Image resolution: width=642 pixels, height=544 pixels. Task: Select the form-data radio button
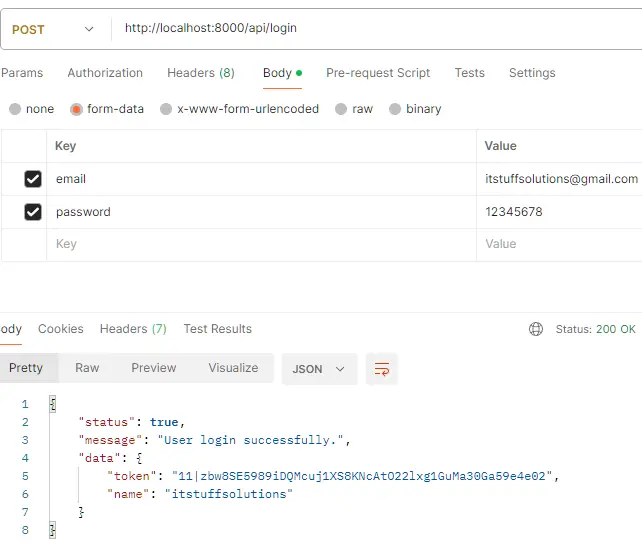pyautogui.click(x=76, y=109)
